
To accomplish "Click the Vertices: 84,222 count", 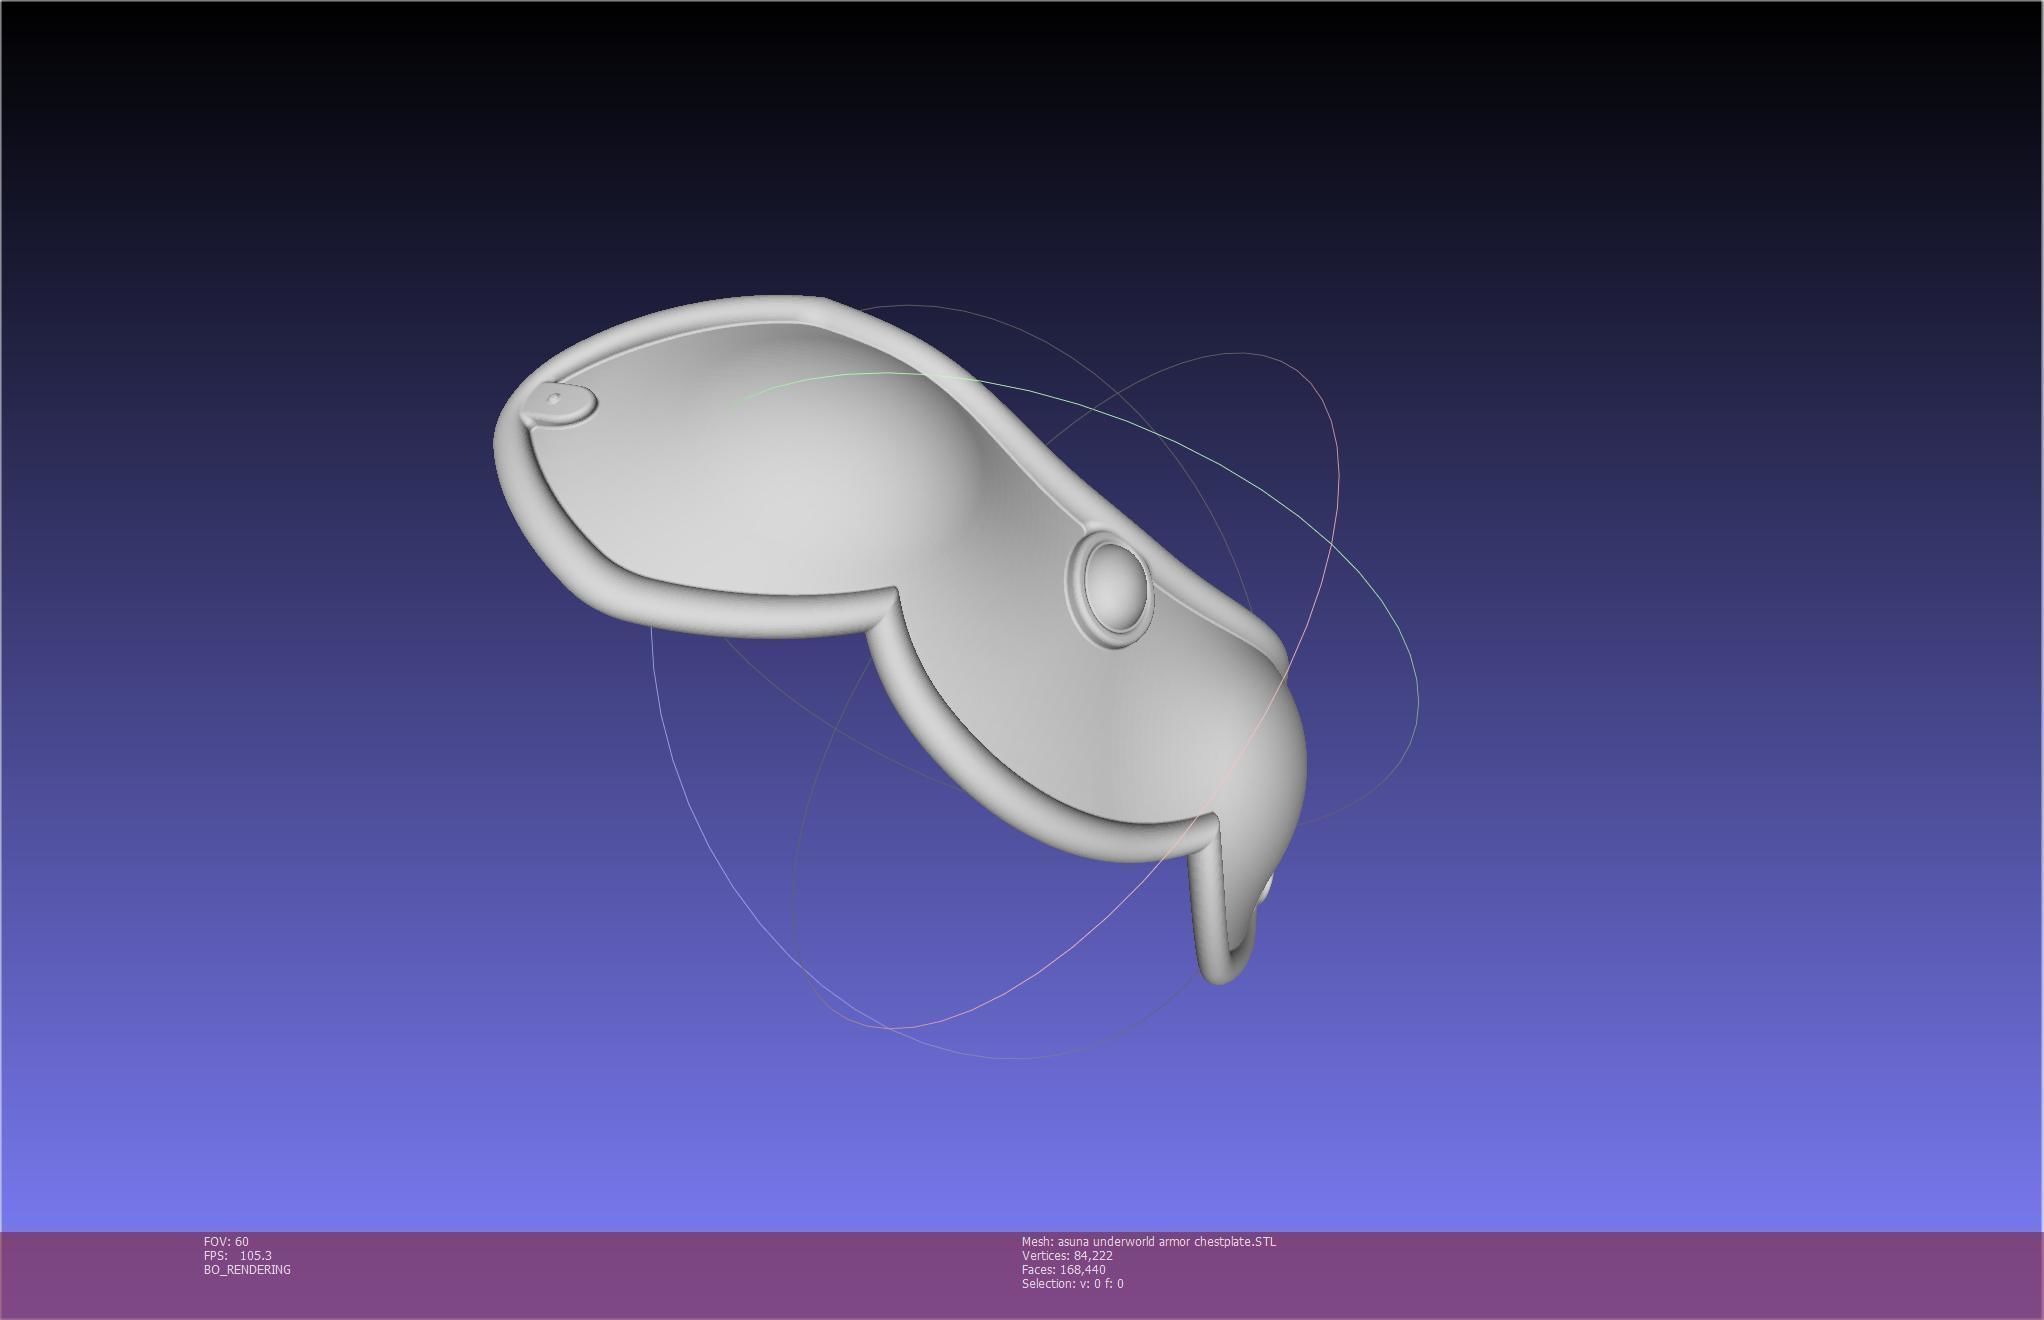I will pos(1067,1255).
